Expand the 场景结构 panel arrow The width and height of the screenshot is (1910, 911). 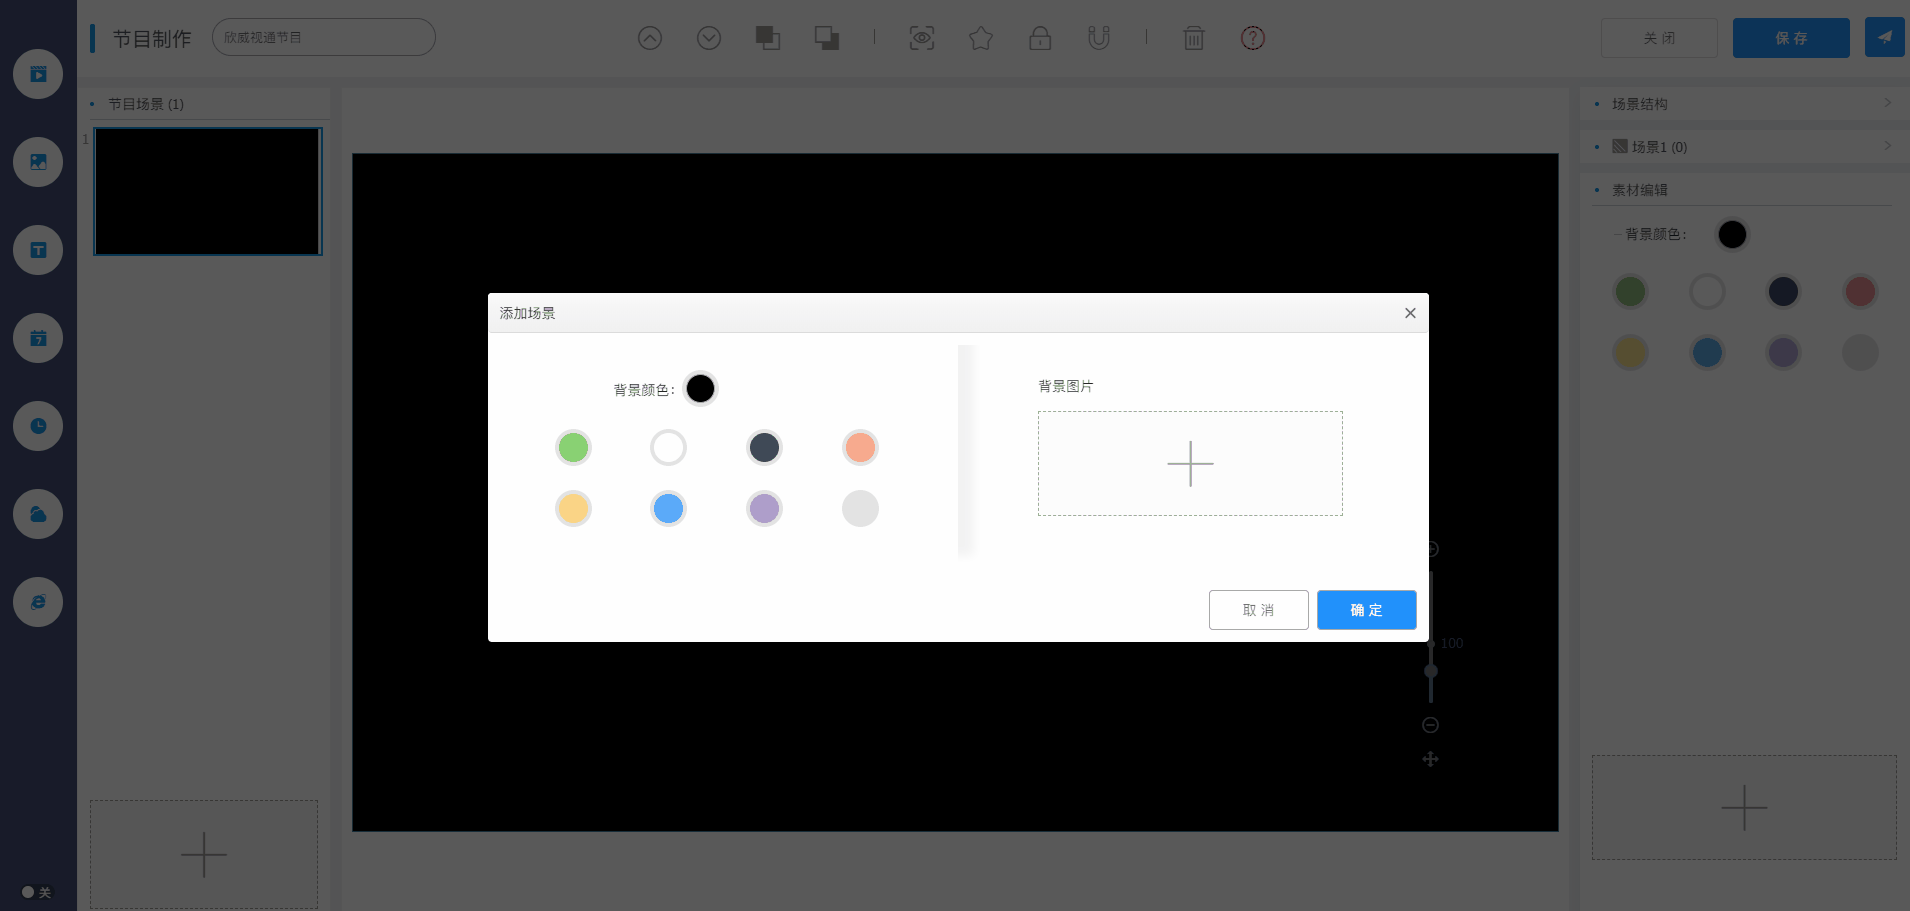(x=1887, y=103)
